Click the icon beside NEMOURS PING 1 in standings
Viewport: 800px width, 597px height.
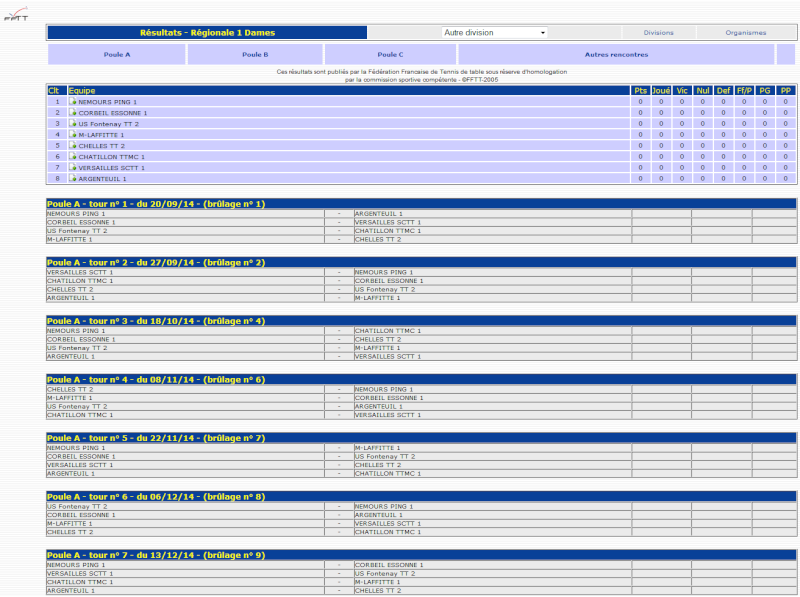pyautogui.click(x=72, y=102)
